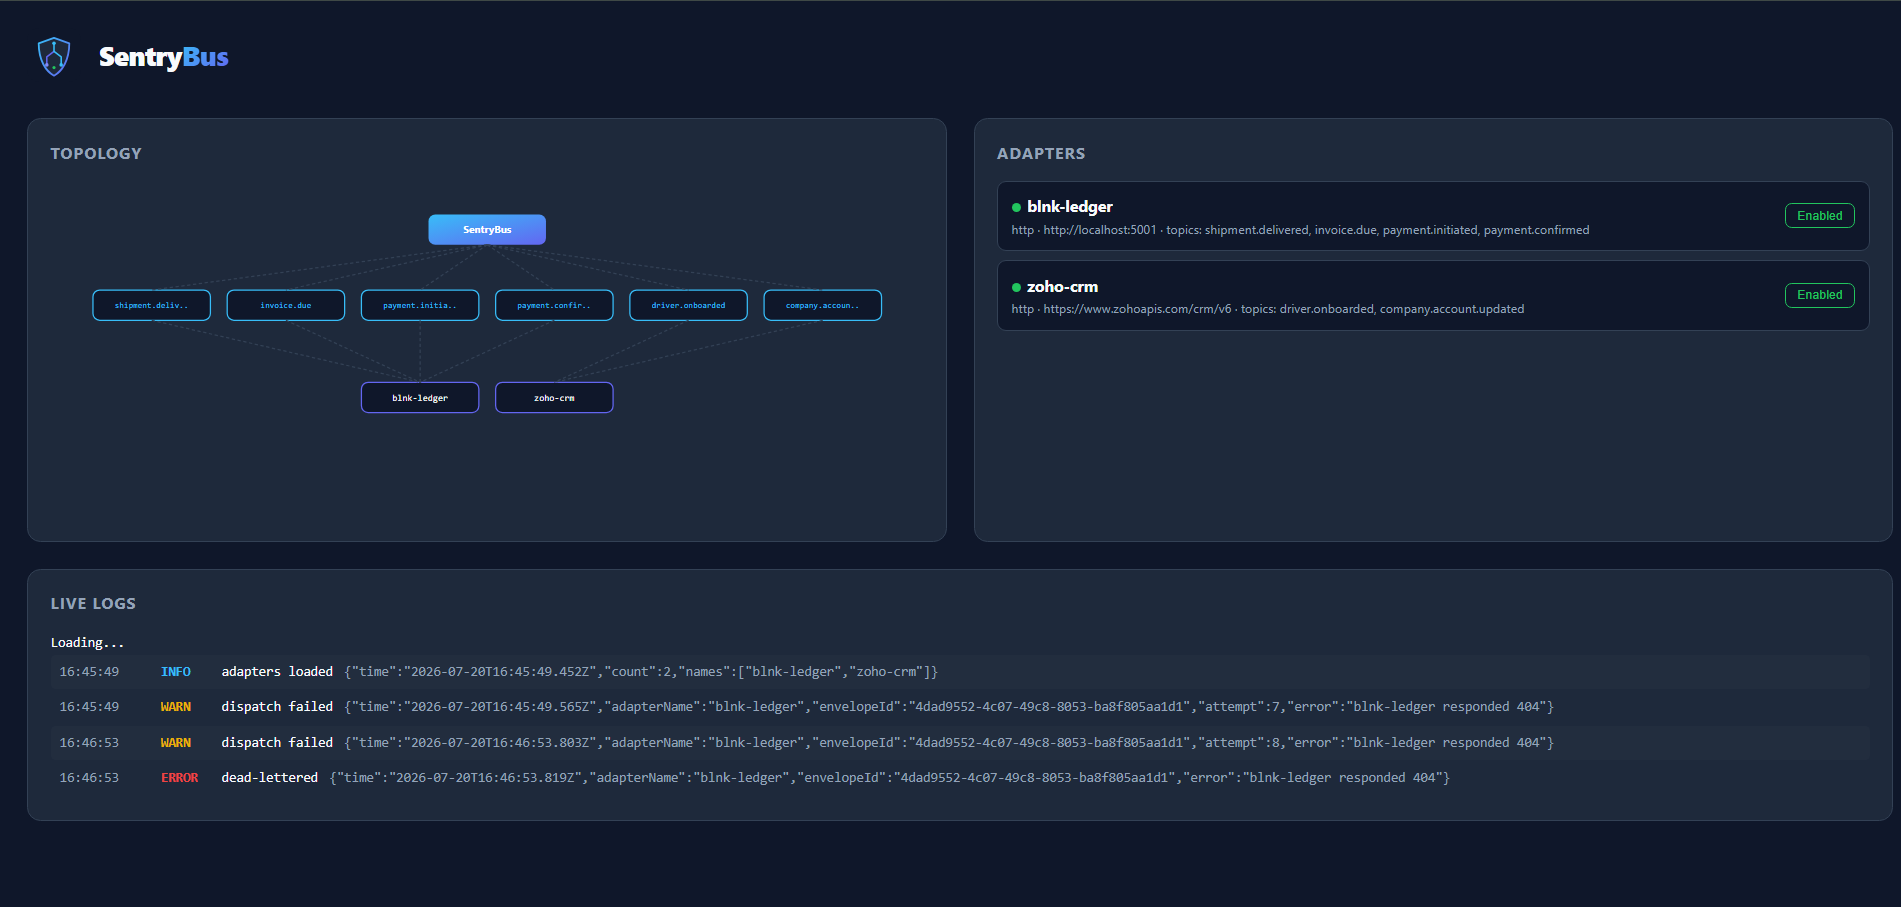Viewport: 1901px width, 907px height.
Task: Select the 'adapters loaded' INFO log row
Action: click(x=960, y=672)
